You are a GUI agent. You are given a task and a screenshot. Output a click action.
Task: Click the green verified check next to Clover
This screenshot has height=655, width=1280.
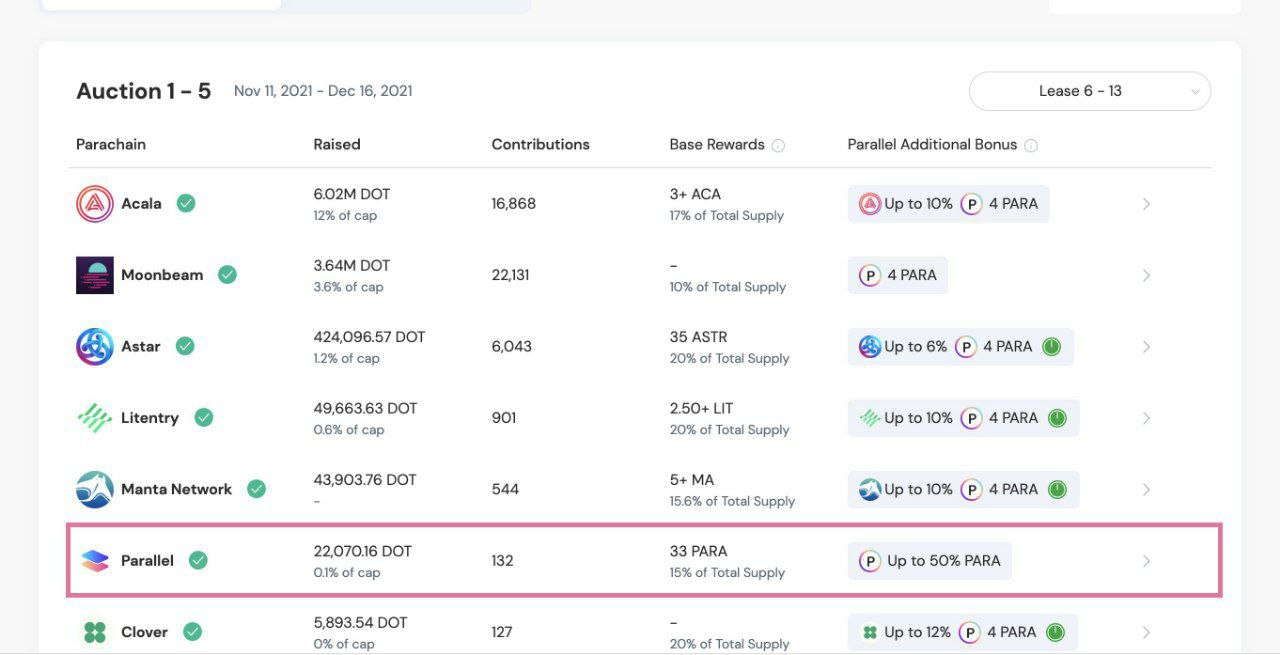[x=192, y=632]
